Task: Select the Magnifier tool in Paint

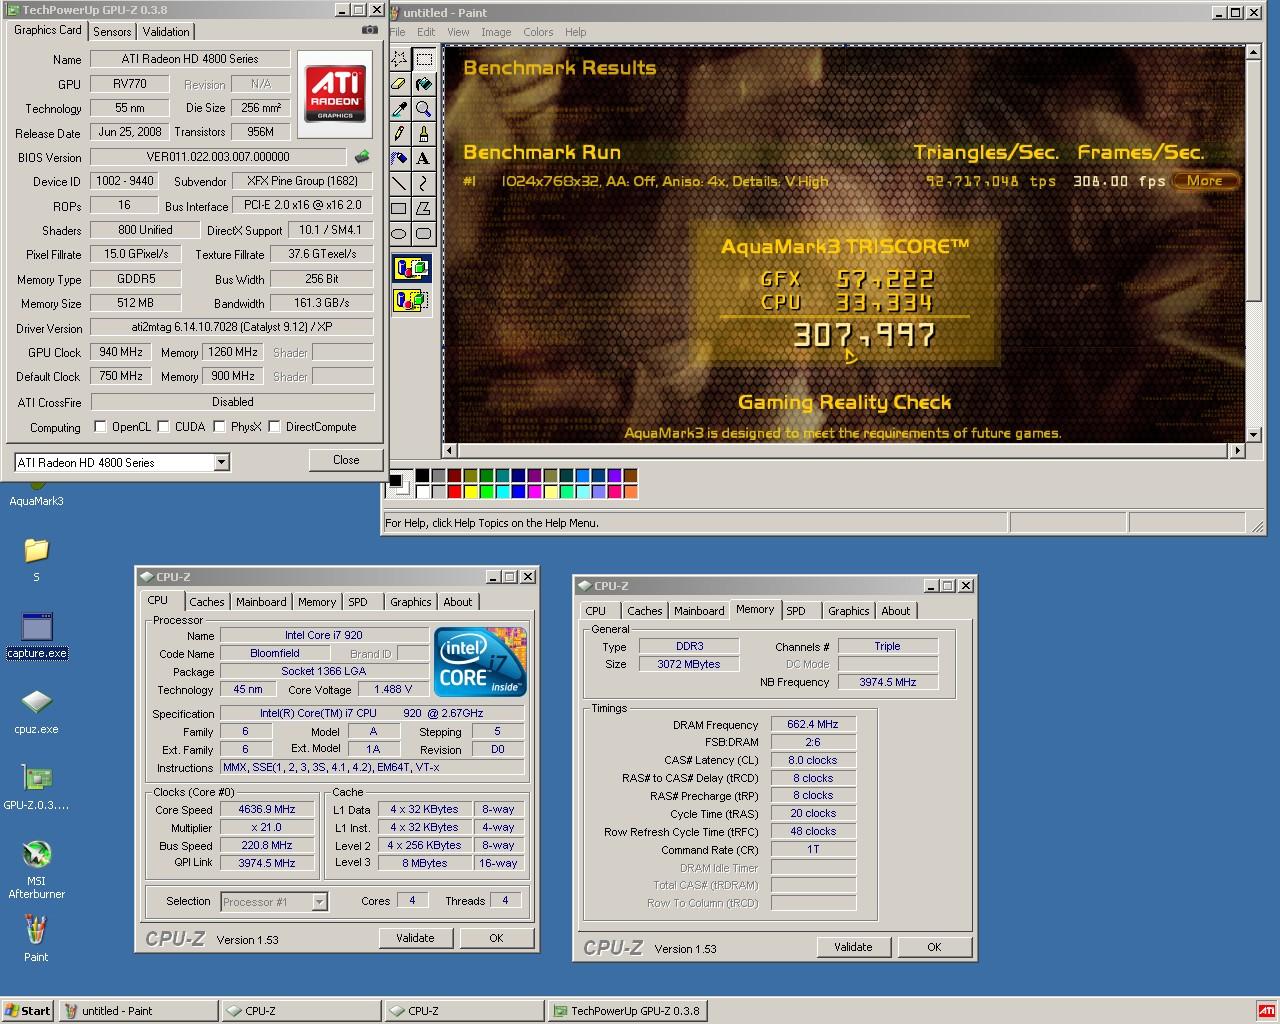Action: [424, 109]
